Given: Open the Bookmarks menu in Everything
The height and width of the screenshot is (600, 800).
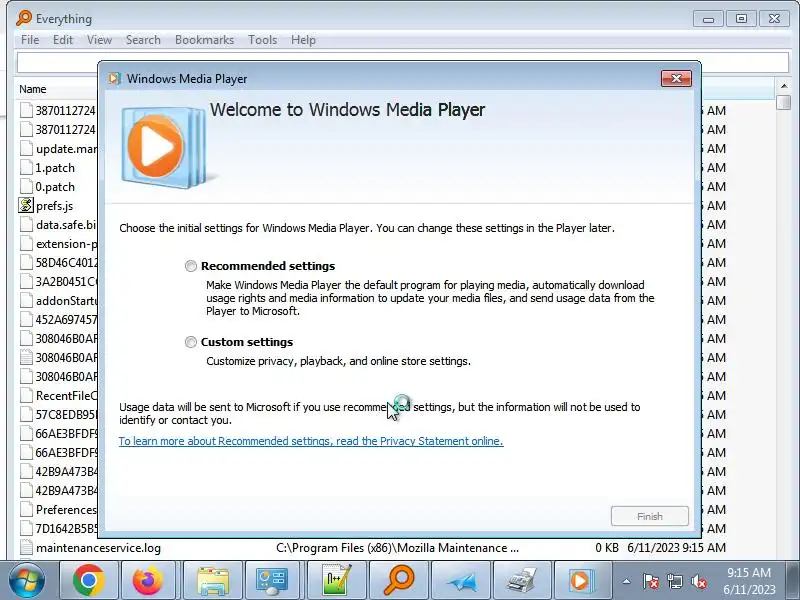Looking at the screenshot, I should pos(204,40).
